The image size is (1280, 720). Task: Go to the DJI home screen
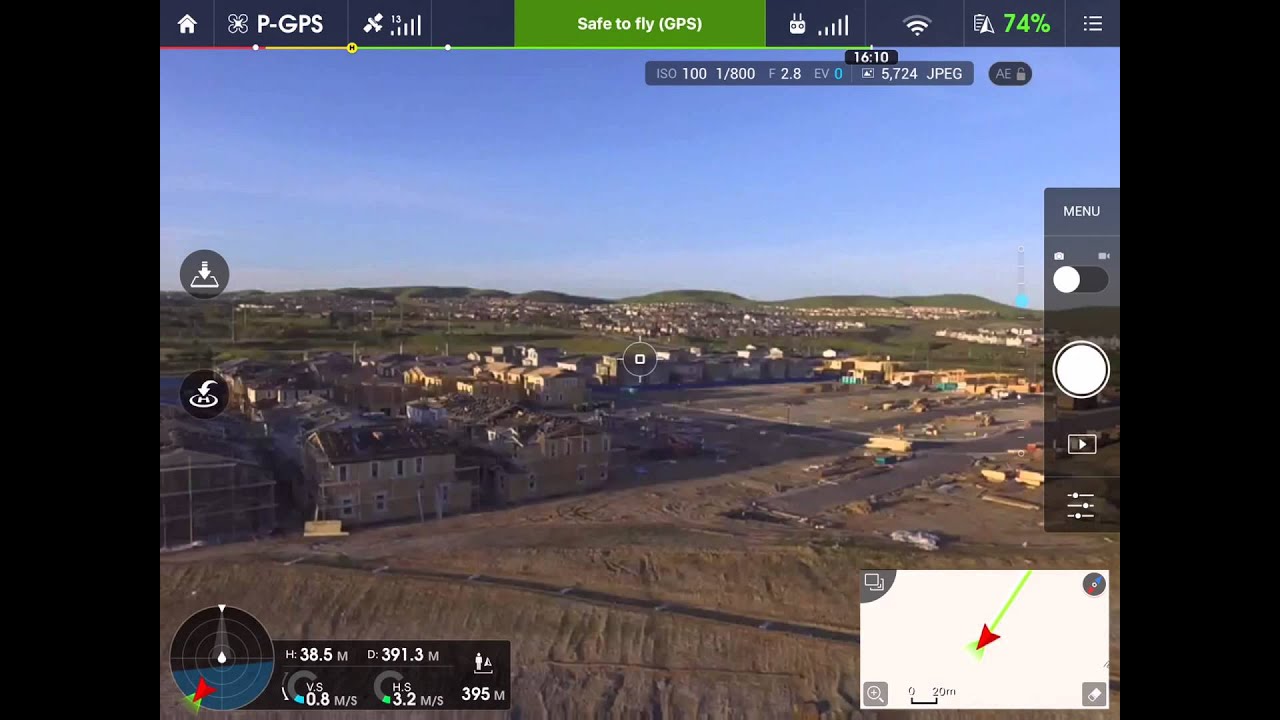click(x=187, y=24)
